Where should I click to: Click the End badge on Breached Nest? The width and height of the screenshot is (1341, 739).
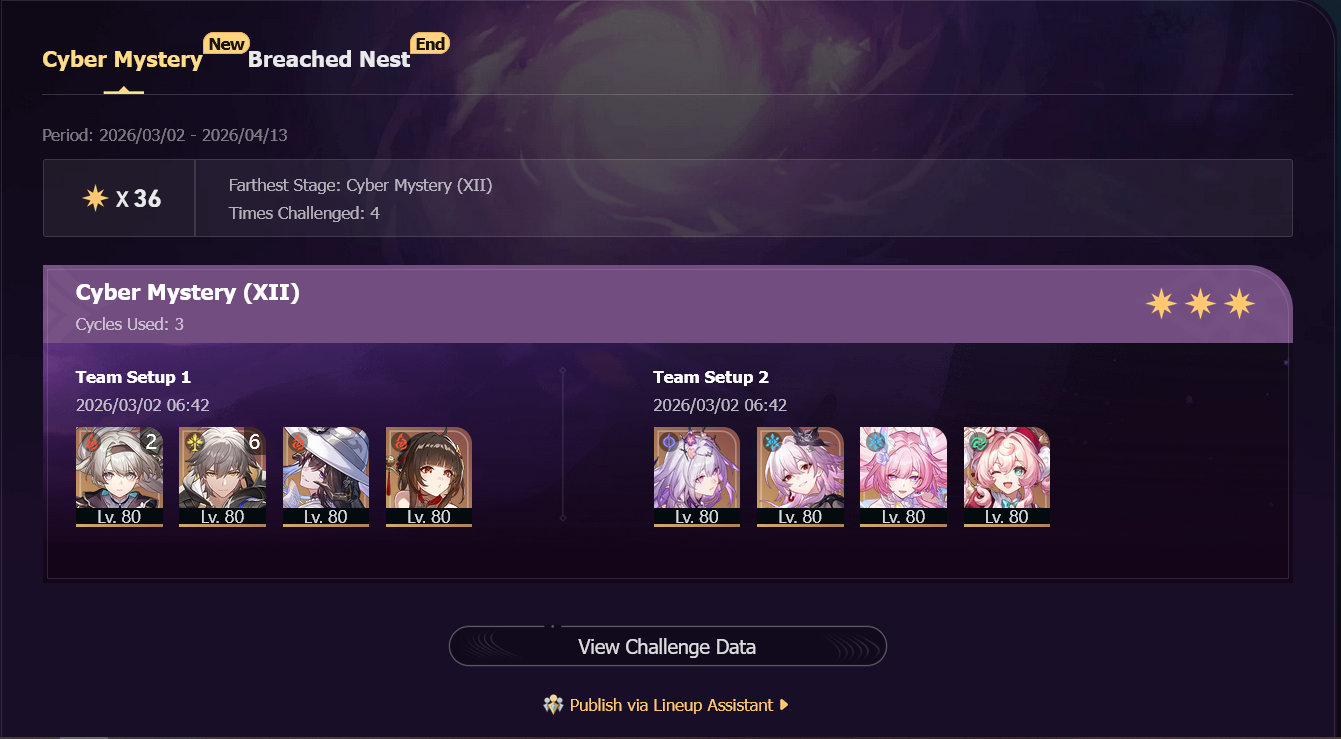(x=430, y=44)
